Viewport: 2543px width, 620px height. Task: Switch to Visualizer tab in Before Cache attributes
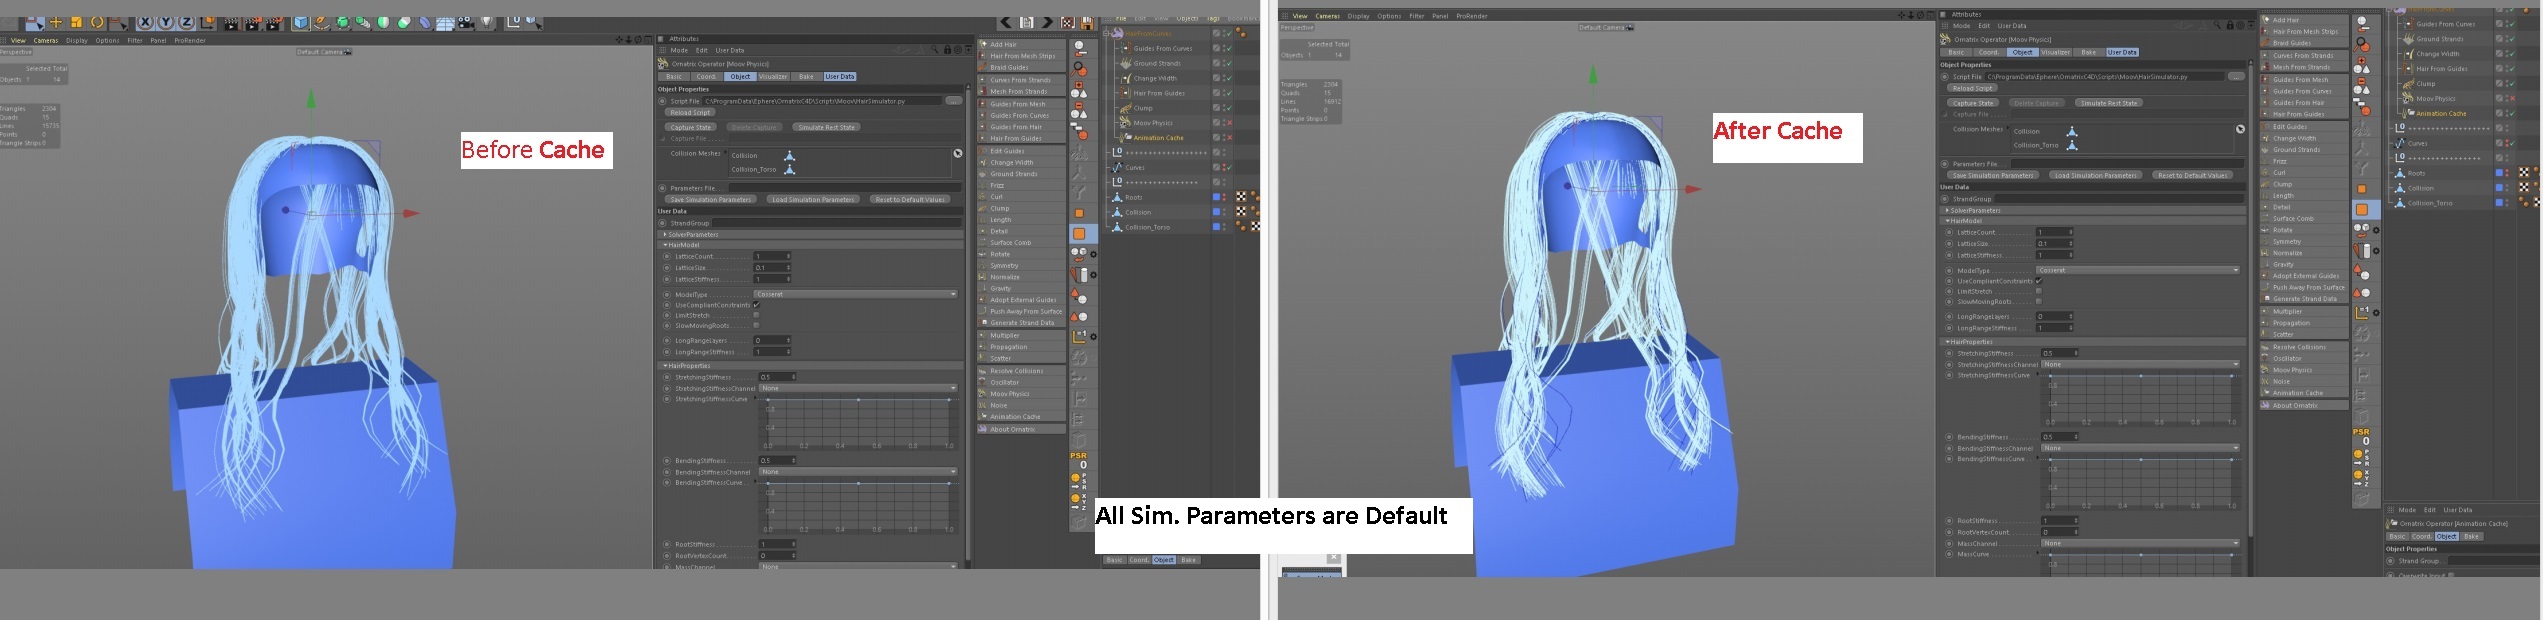[x=772, y=77]
